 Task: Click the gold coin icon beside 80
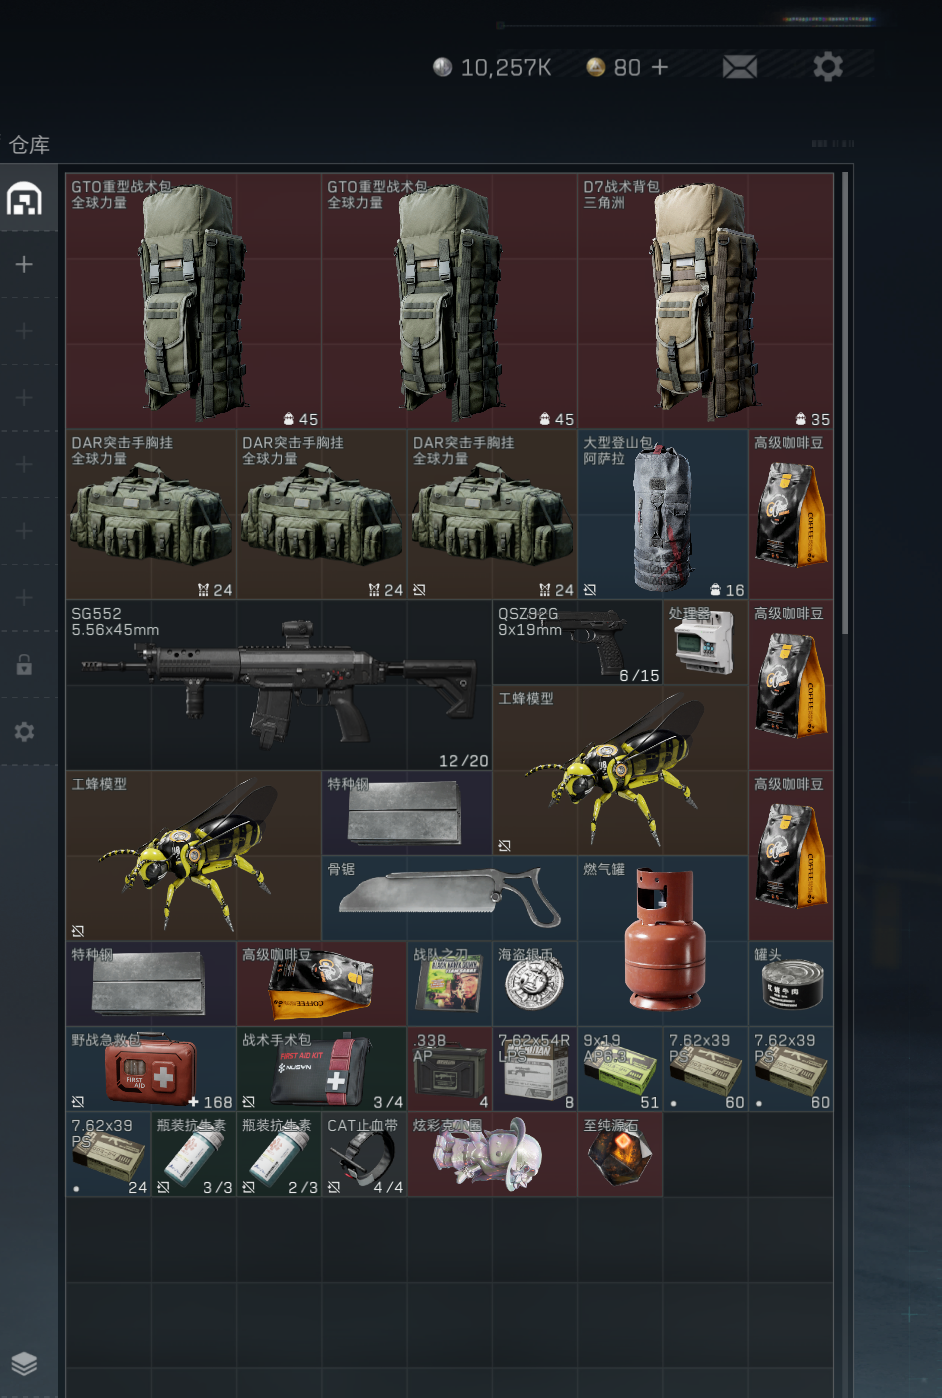[596, 67]
